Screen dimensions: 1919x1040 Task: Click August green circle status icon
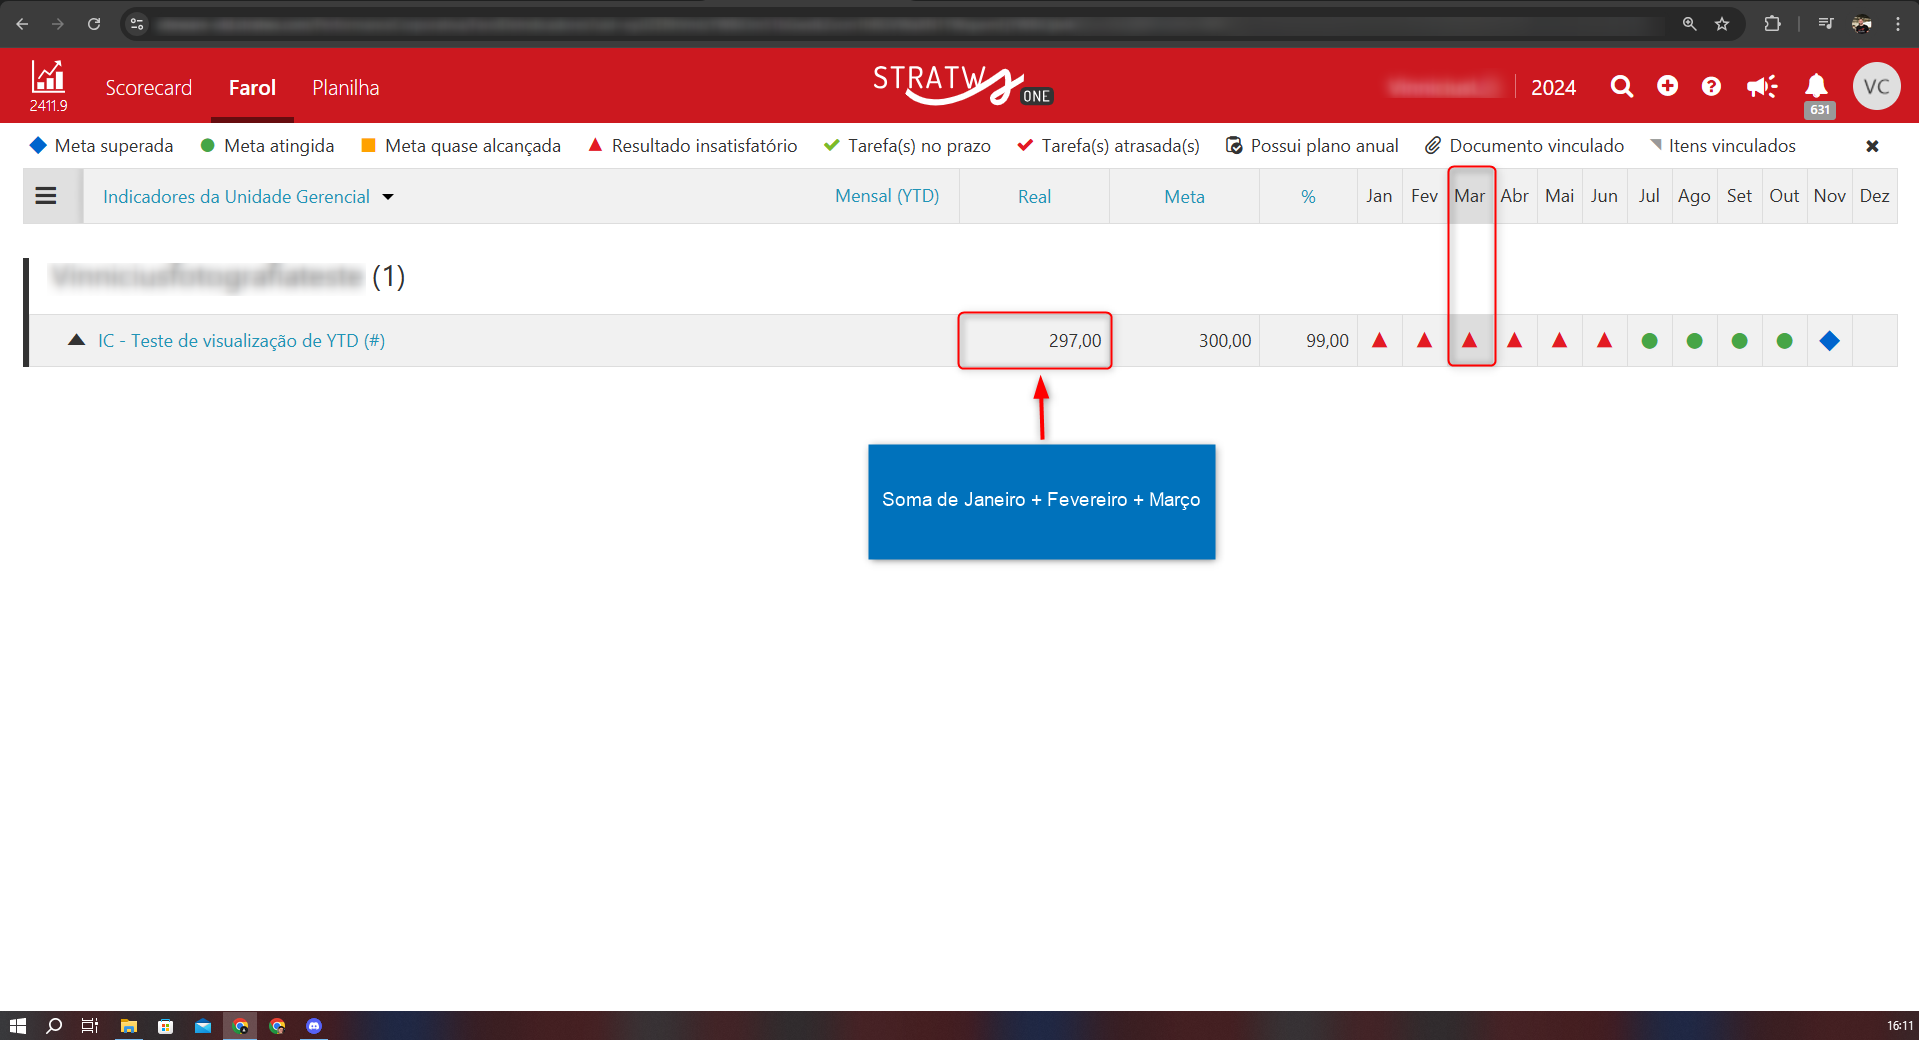click(x=1694, y=341)
